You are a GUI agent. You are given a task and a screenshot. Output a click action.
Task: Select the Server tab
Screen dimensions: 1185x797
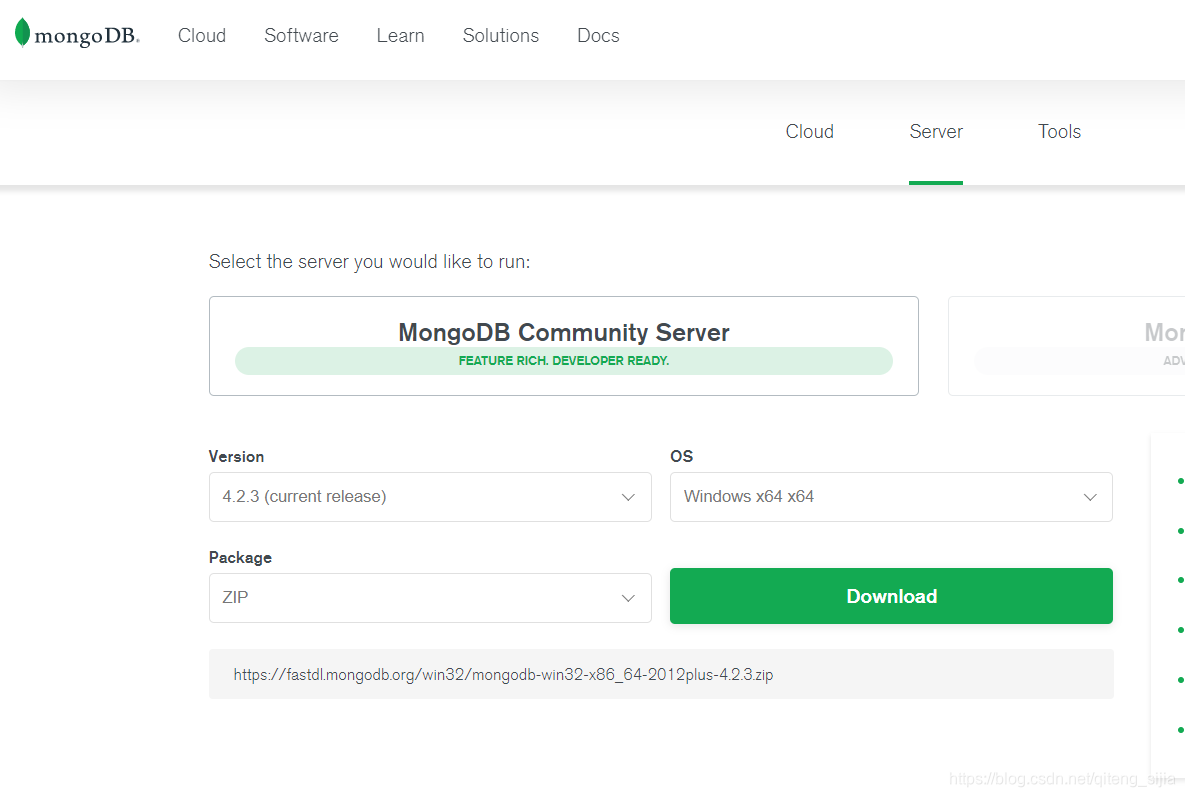(x=936, y=131)
